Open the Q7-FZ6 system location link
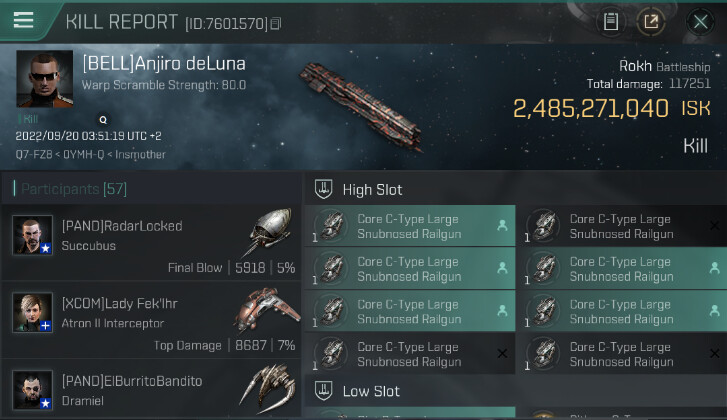Screen dimensions: 727x420 33,155
